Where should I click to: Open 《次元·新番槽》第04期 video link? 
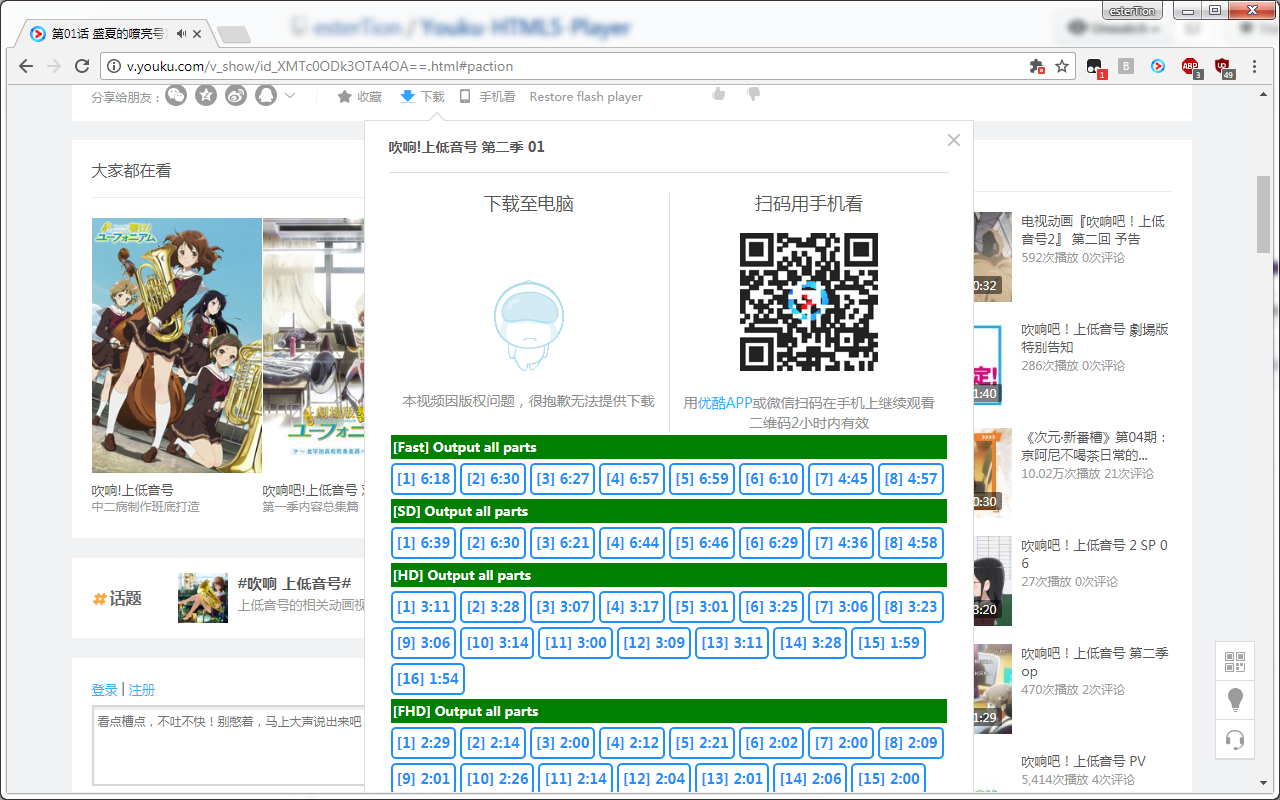click(1094, 446)
